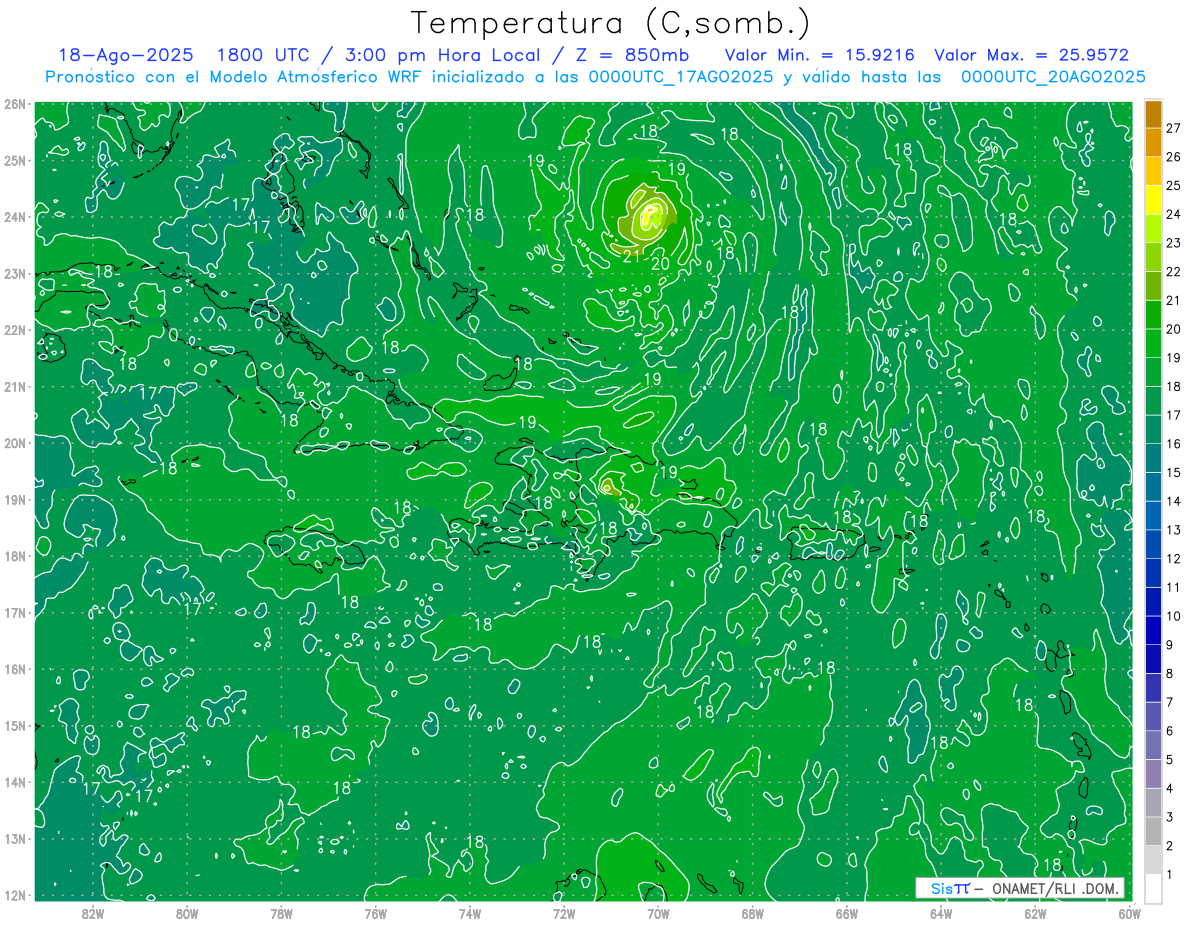Viewport: 1200px width, 927px height.
Task: Click the "20" contour label near the storm
Action: click(x=660, y=264)
